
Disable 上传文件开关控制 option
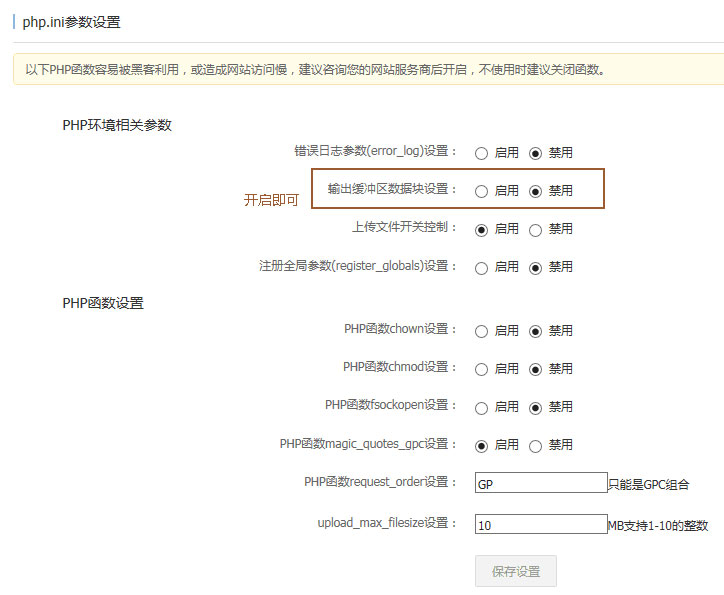tap(535, 230)
